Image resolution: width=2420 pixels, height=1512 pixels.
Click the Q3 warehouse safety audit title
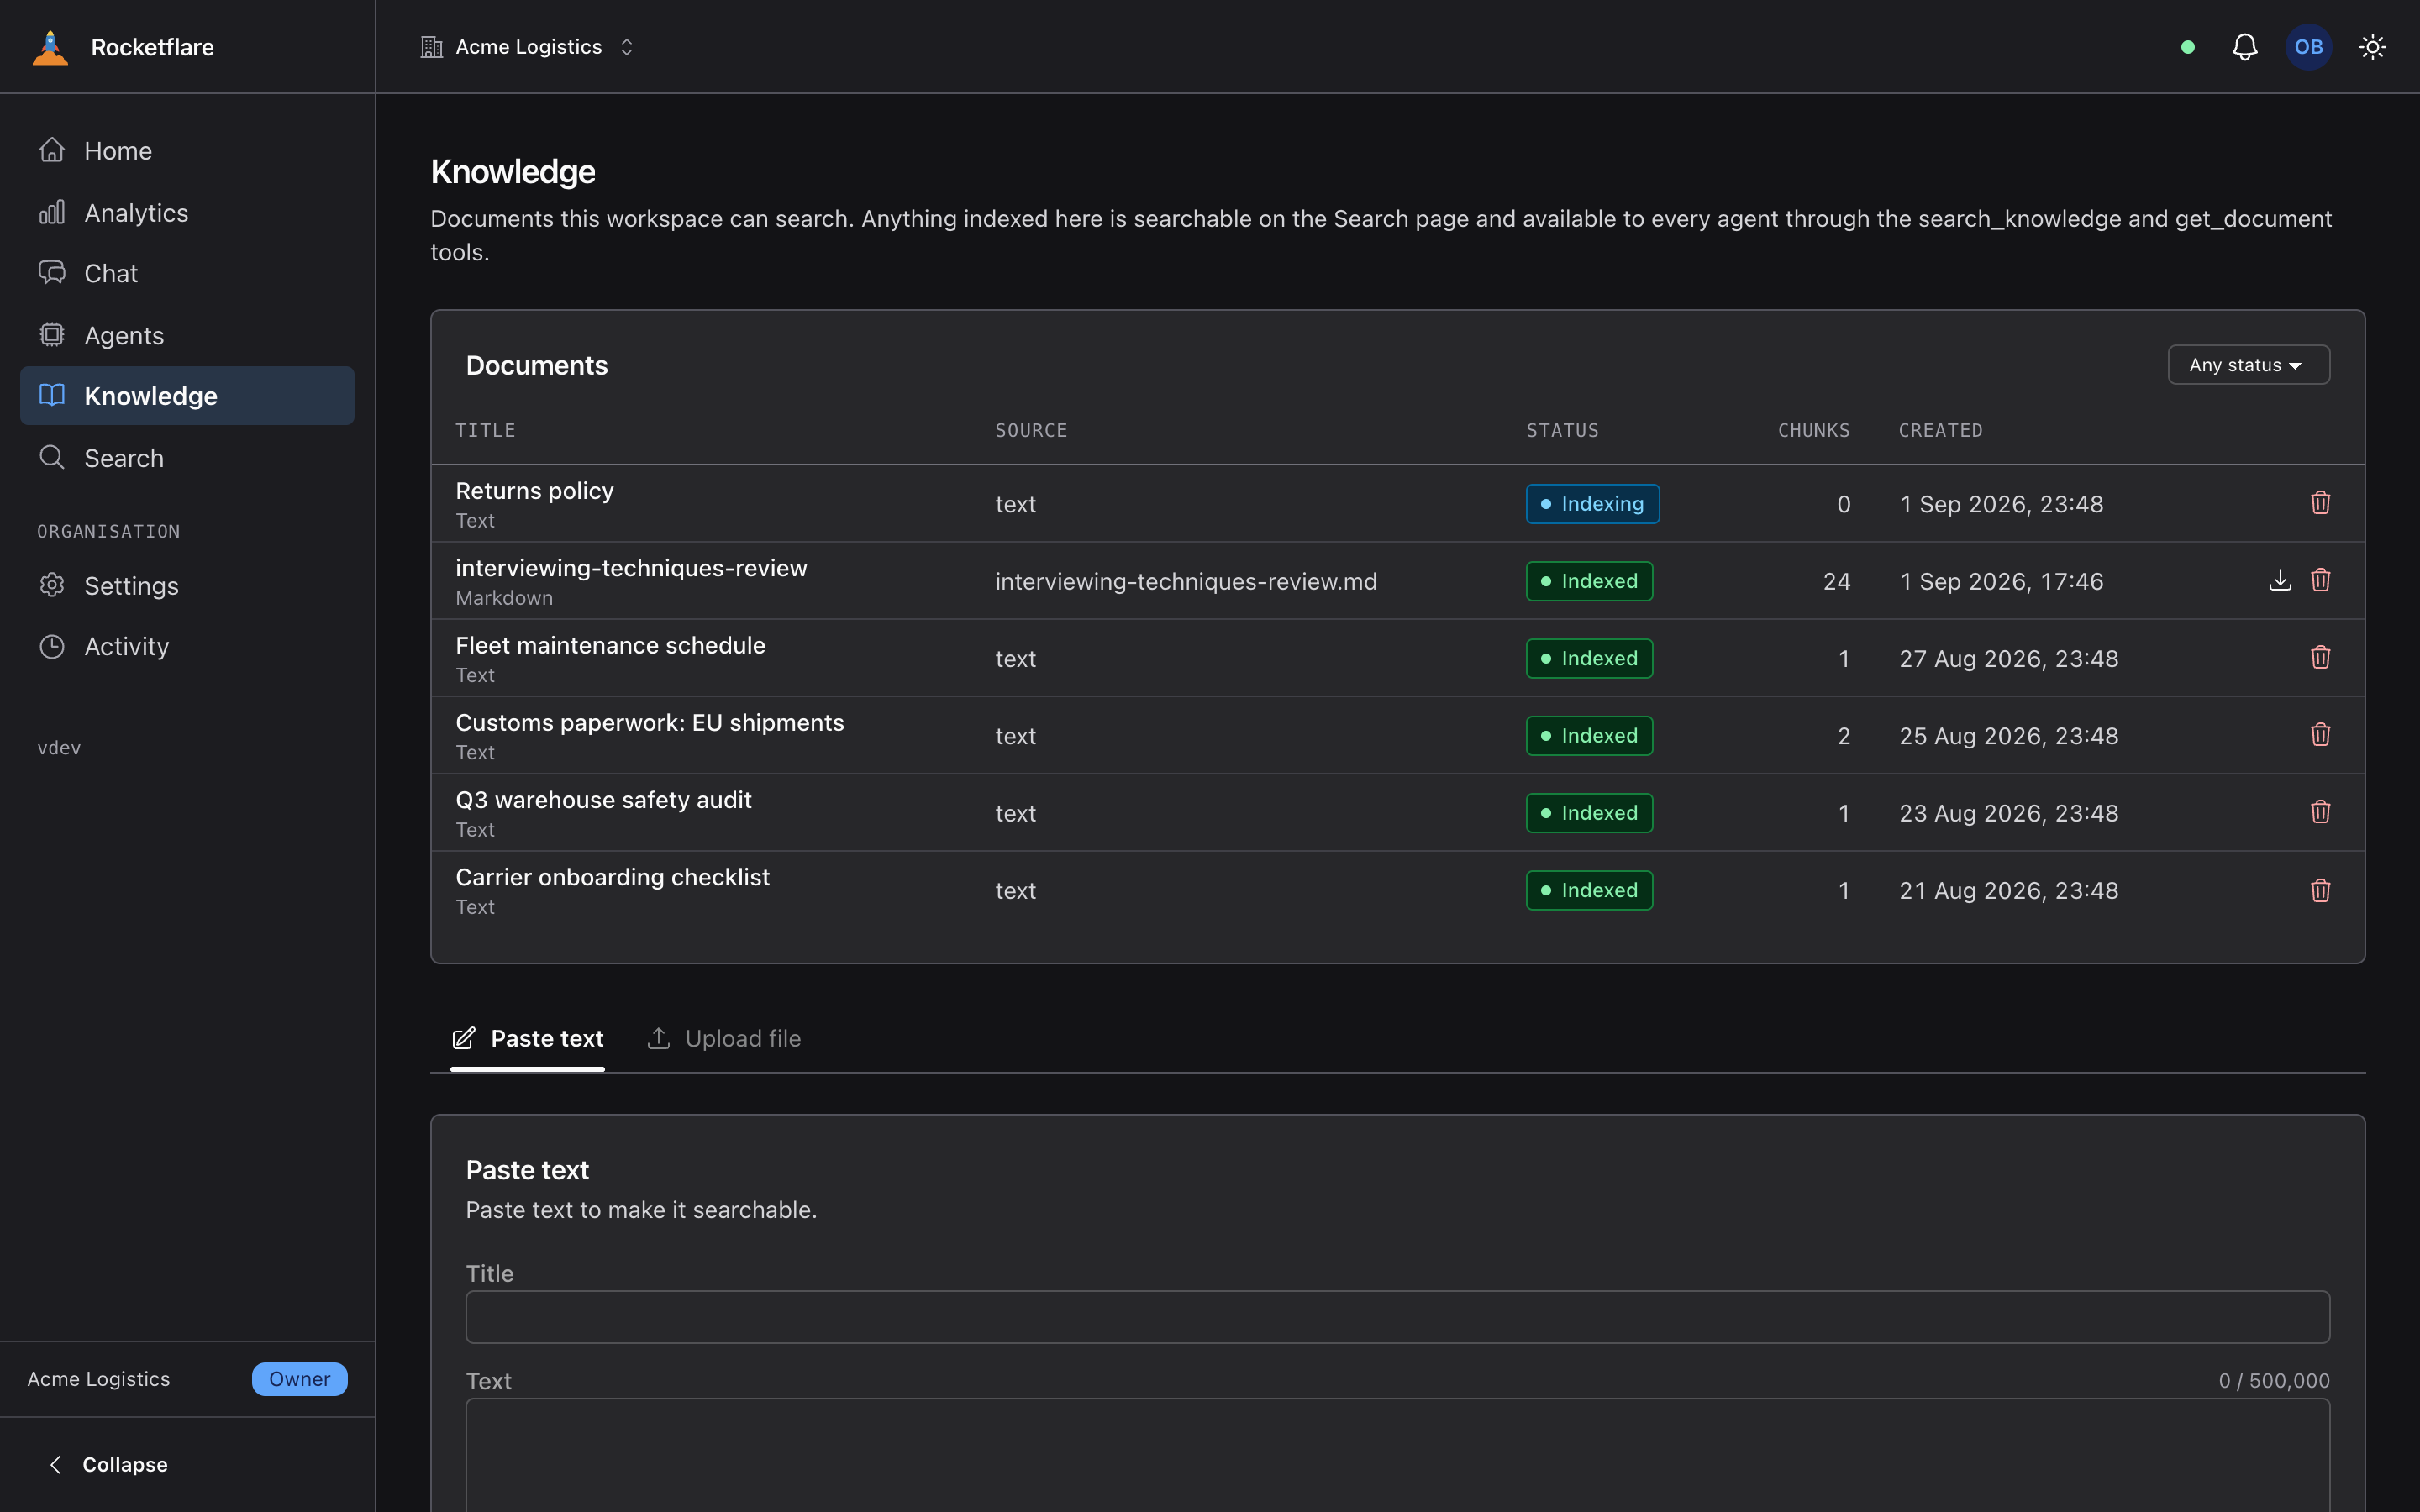[603, 799]
